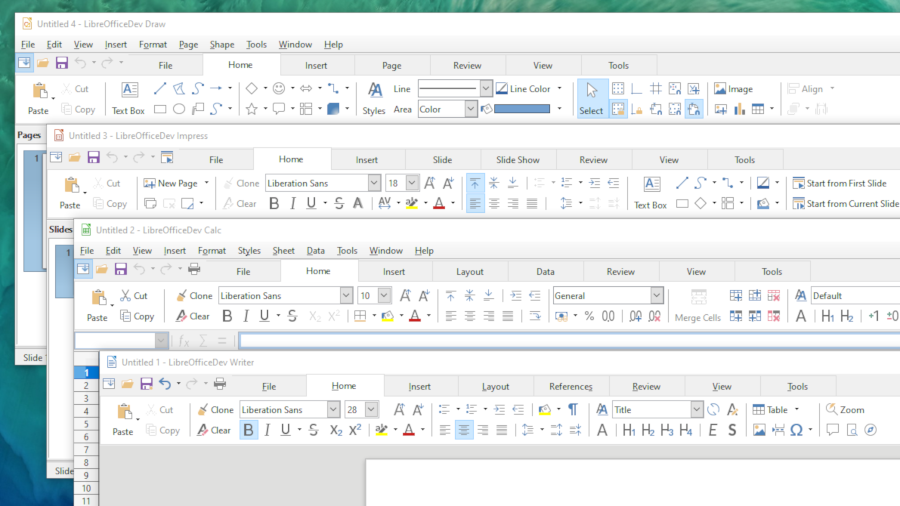Click Function Wizard fx icon in Calc
This screenshot has width=900, height=506.
[x=184, y=341]
